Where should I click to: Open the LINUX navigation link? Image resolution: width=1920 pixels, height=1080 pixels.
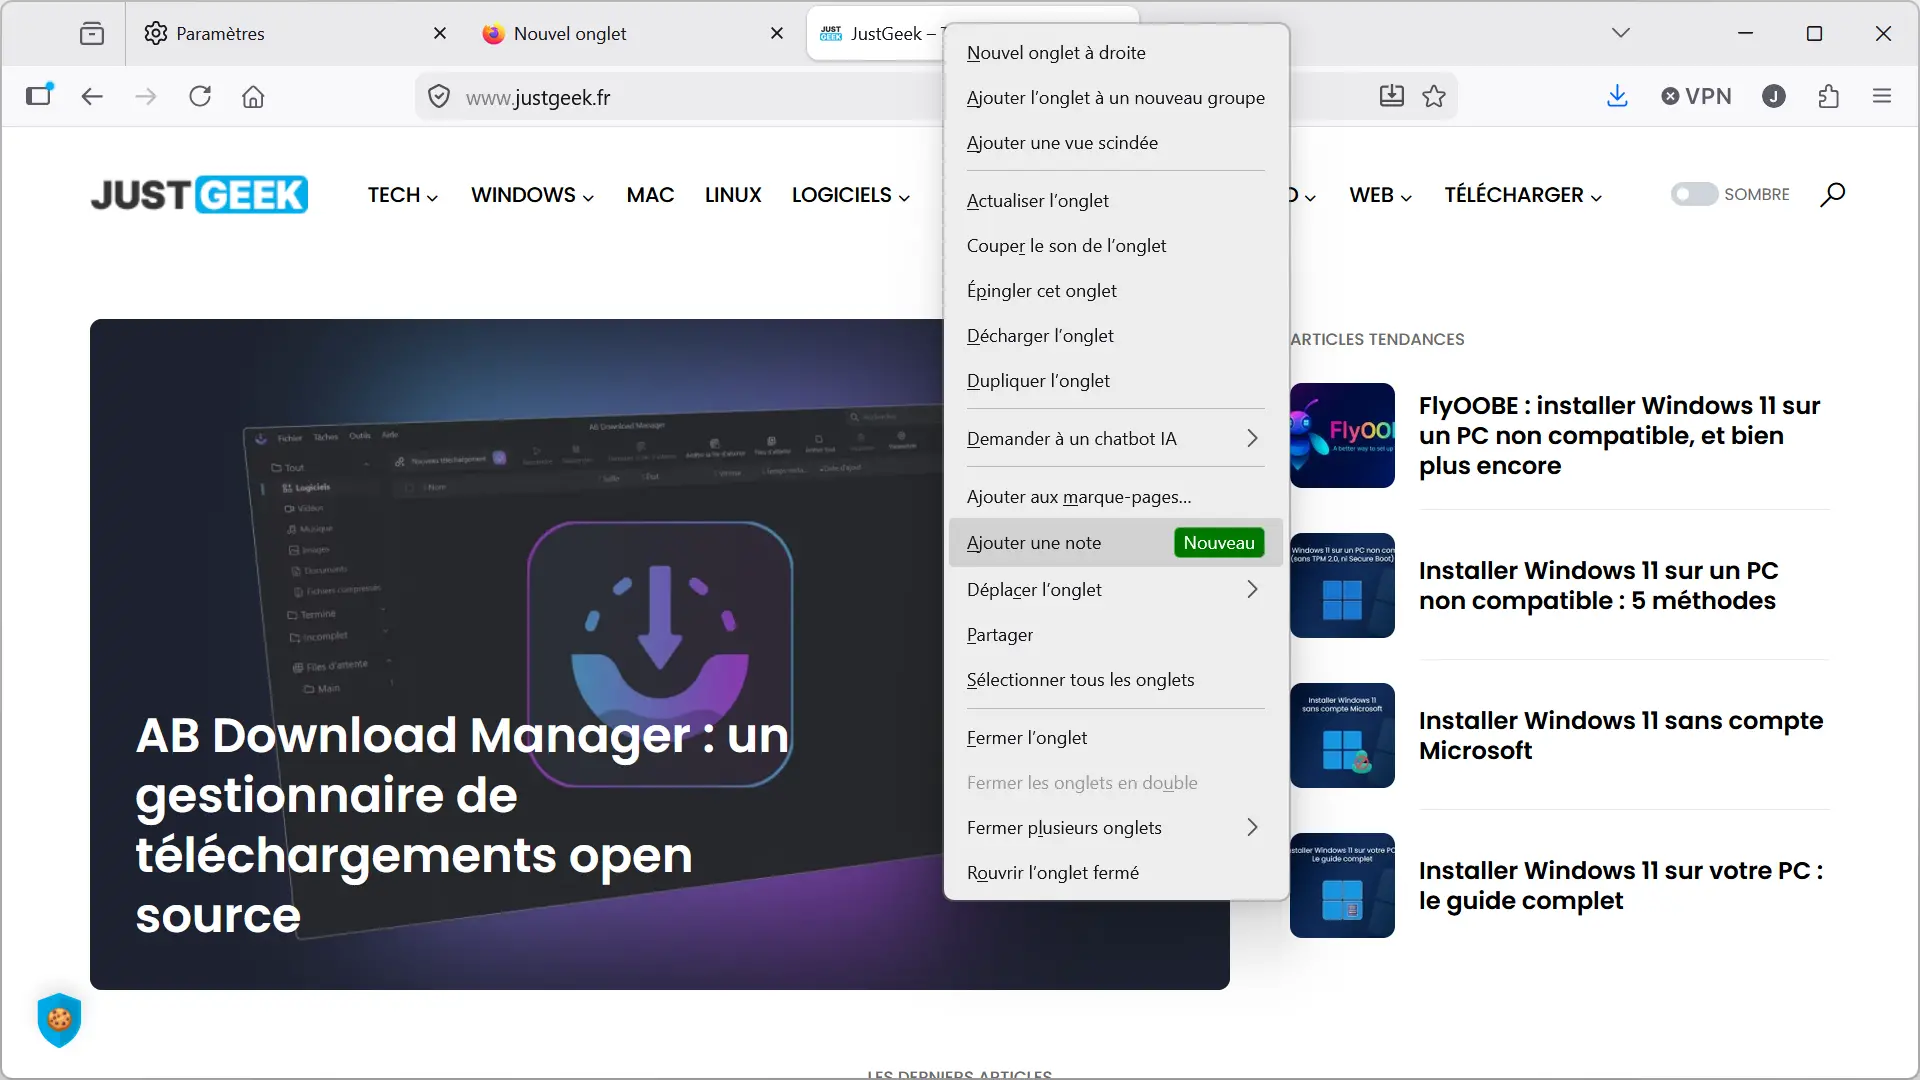[x=733, y=195]
